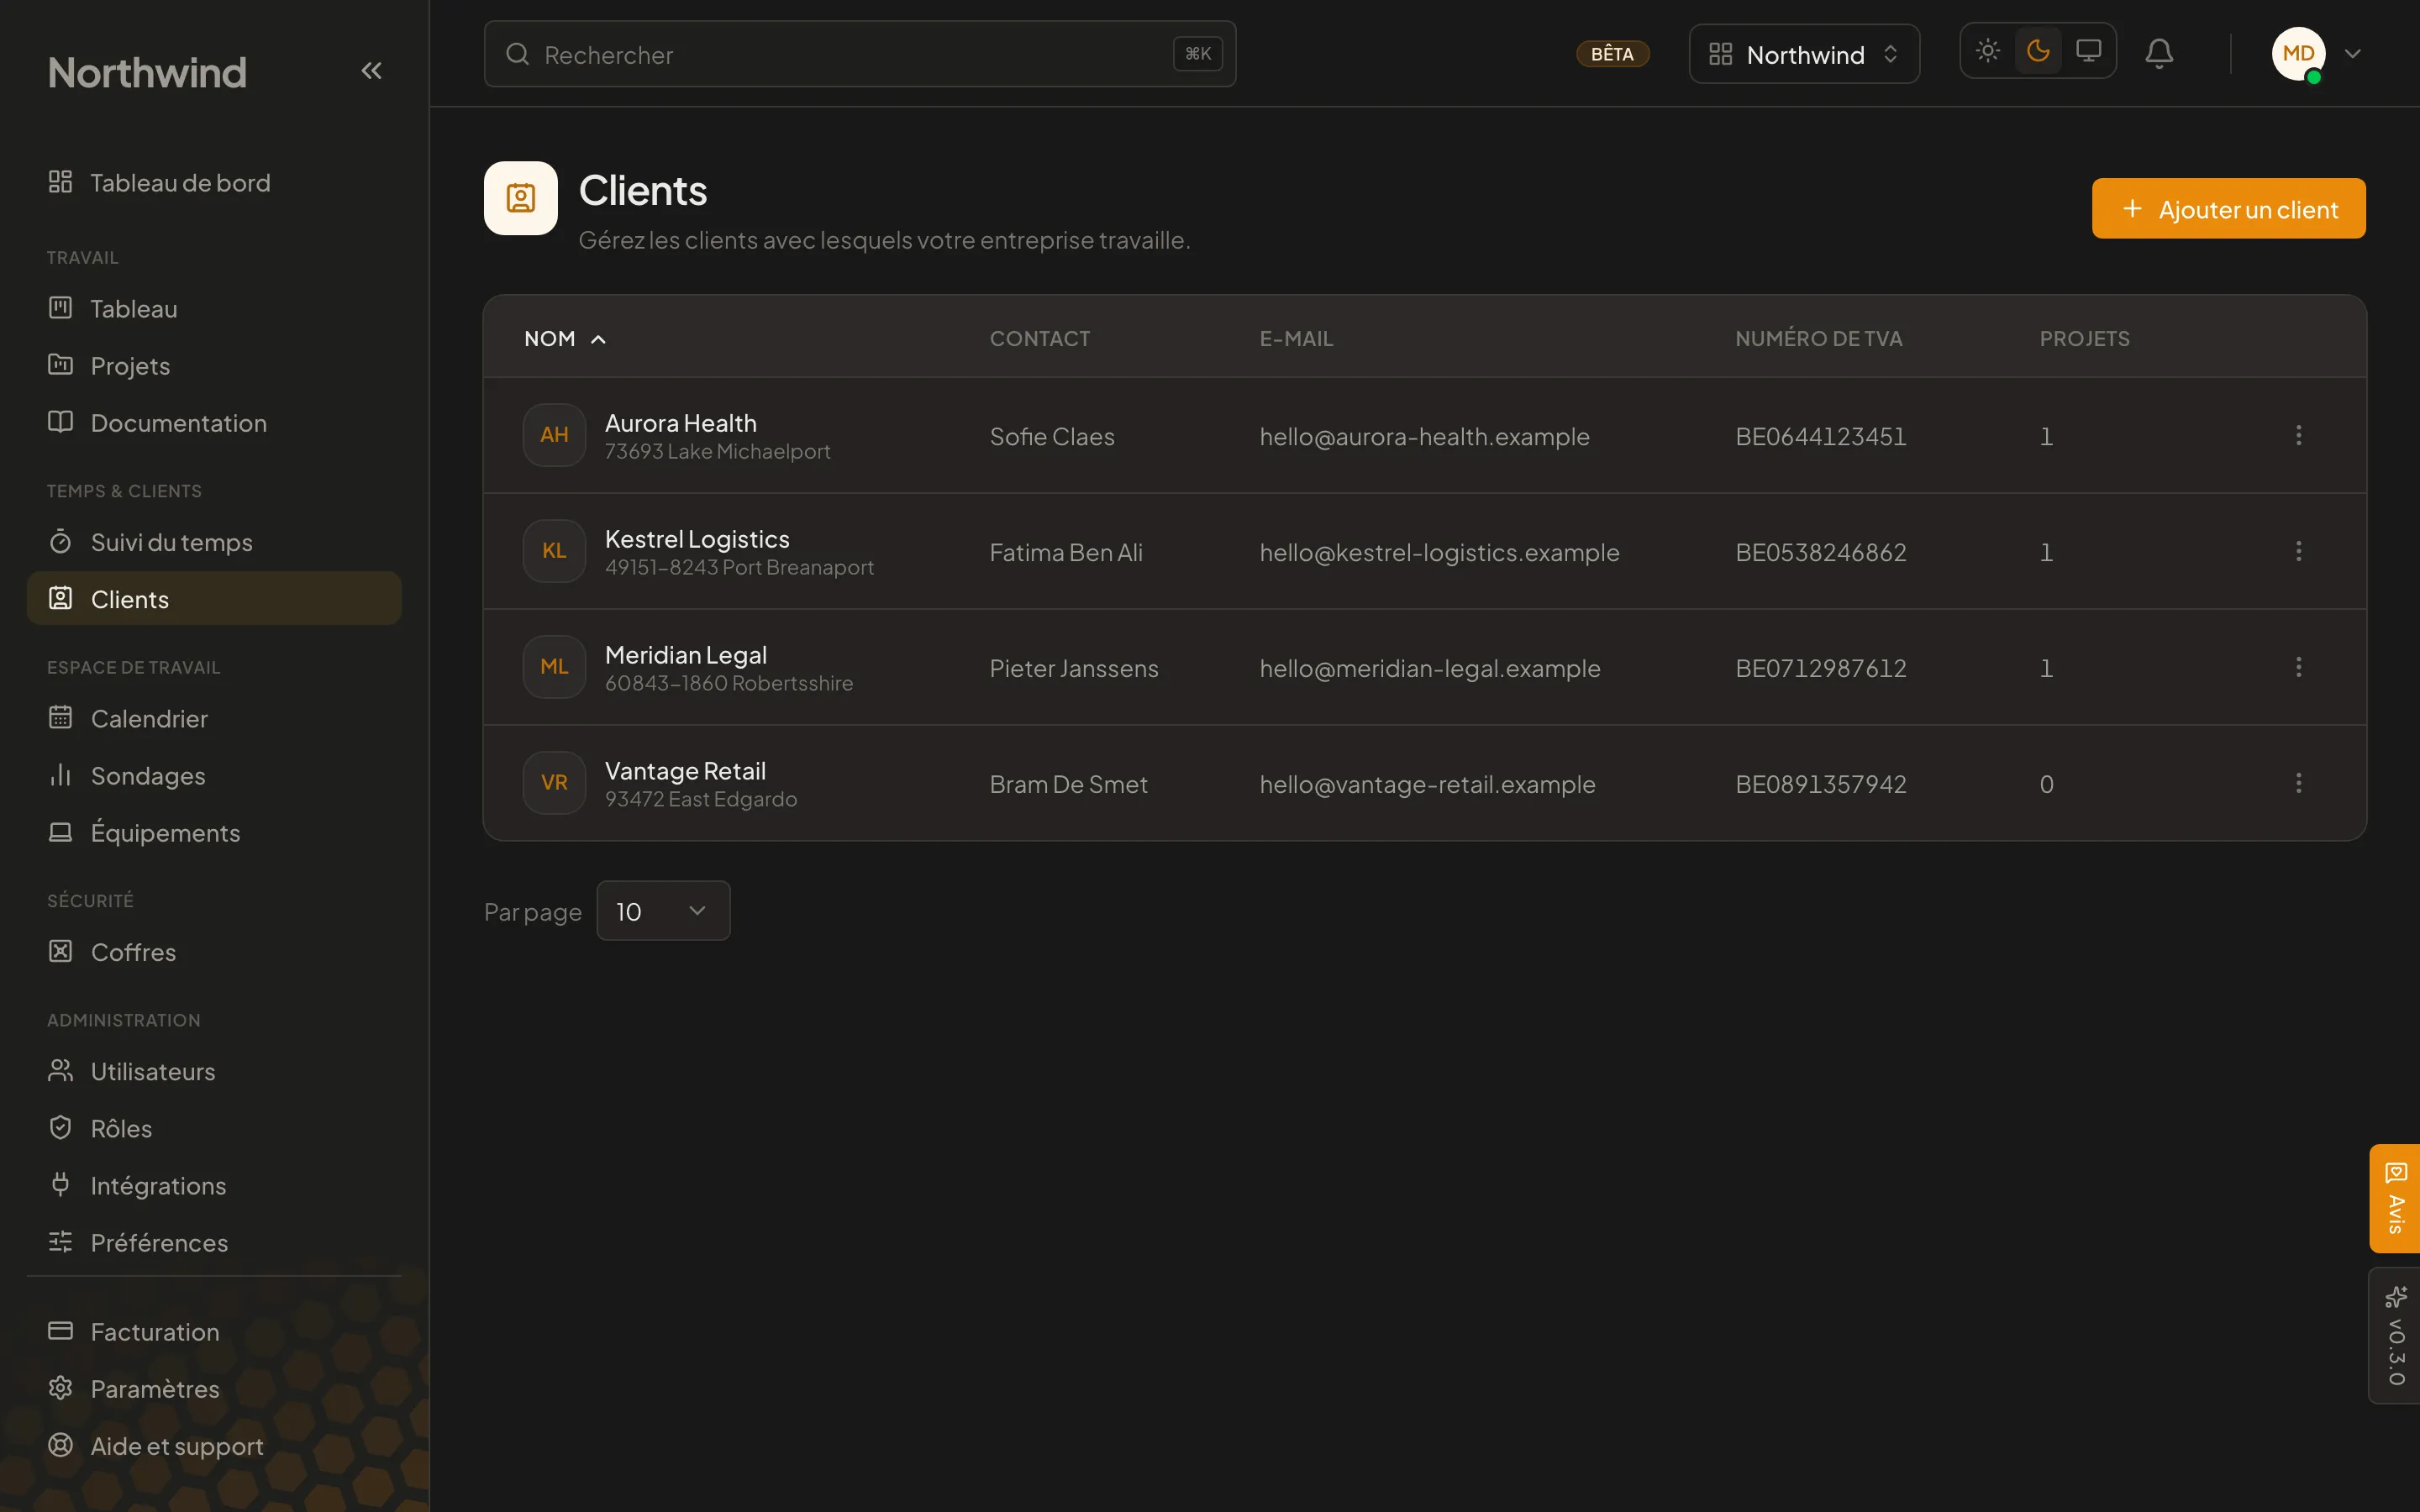
Task: Click the Ajouter un client button
Action: (2228, 209)
